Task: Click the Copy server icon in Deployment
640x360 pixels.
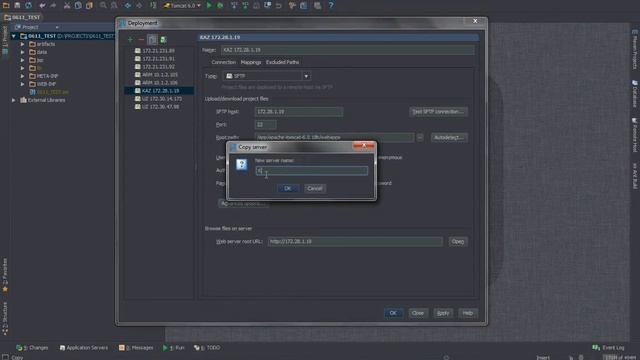Action: point(152,40)
